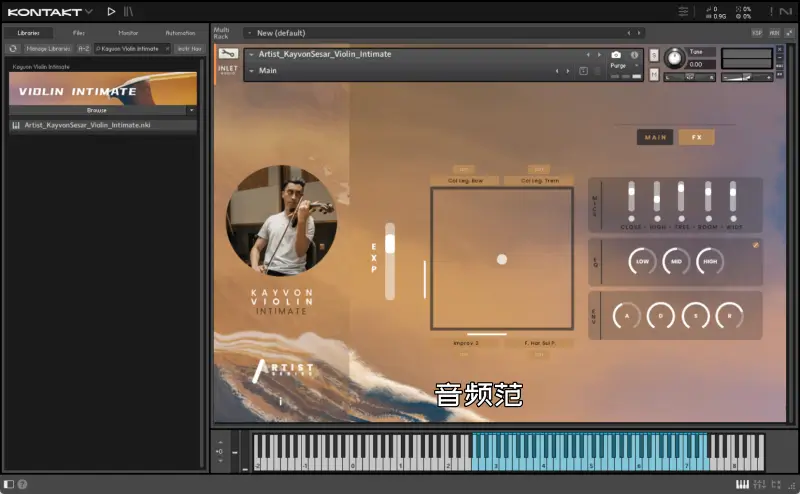Click the instrument volume slider

pyautogui.click(x=746, y=77)
